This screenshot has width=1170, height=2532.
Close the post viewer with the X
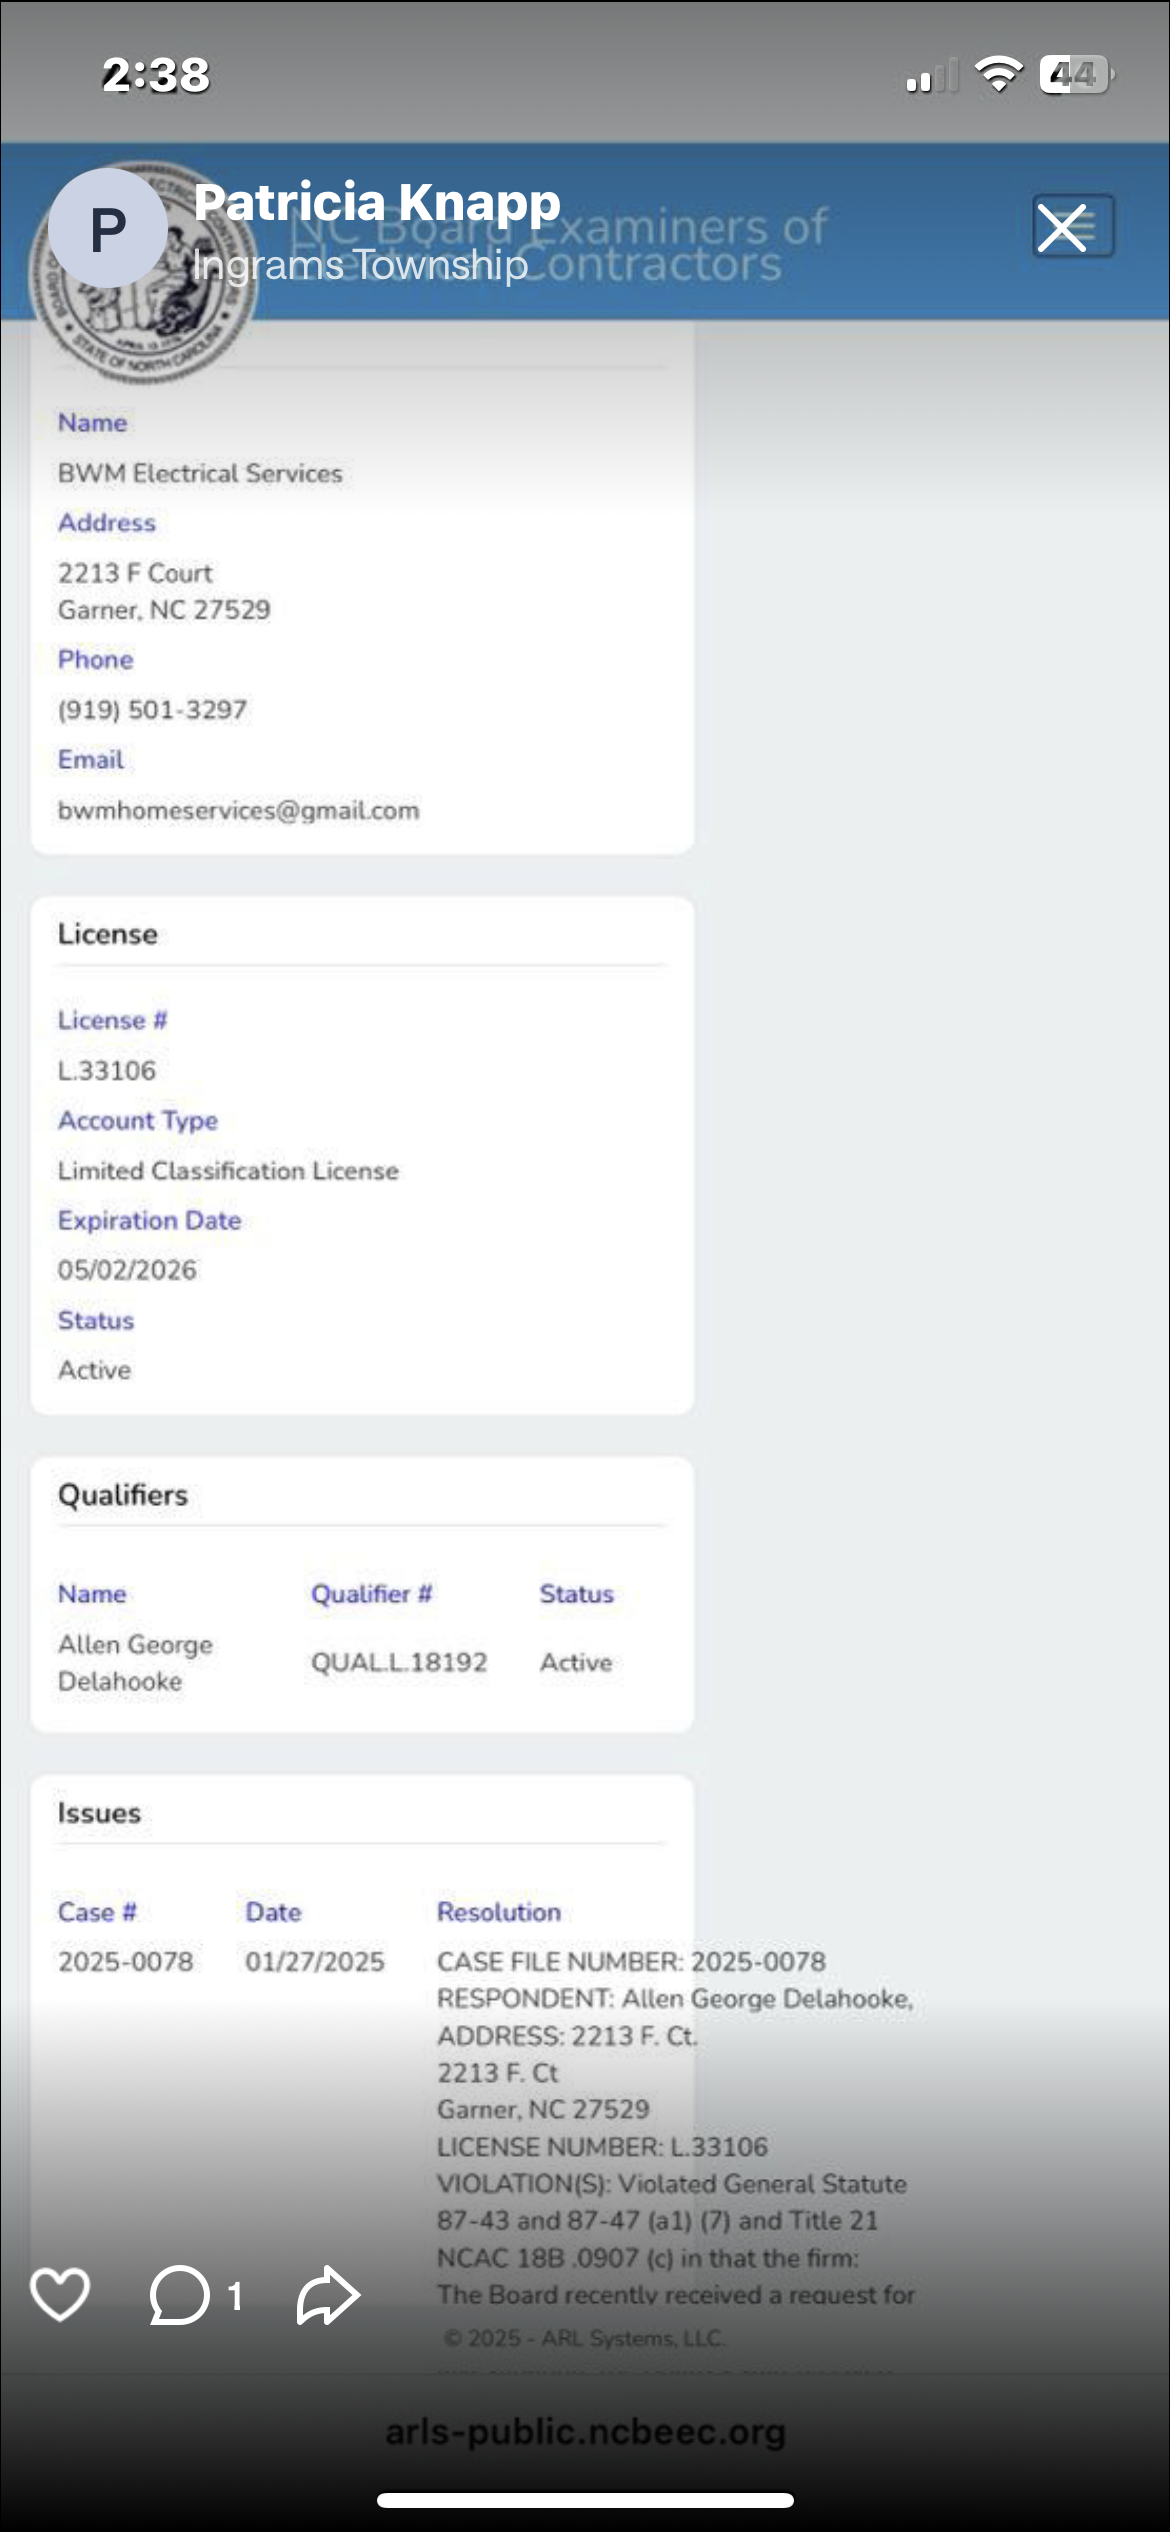coord(1062,228)
